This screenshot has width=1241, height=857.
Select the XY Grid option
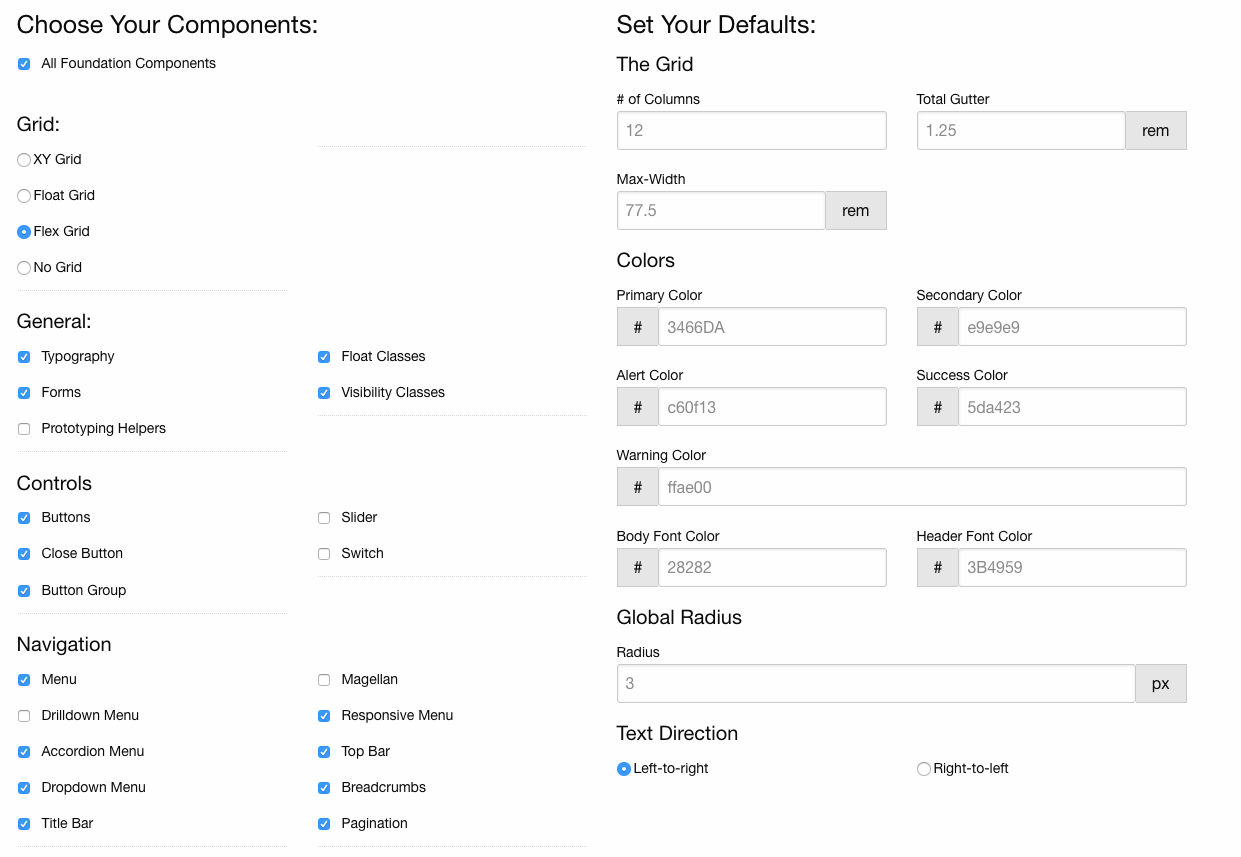click(23, 159)
